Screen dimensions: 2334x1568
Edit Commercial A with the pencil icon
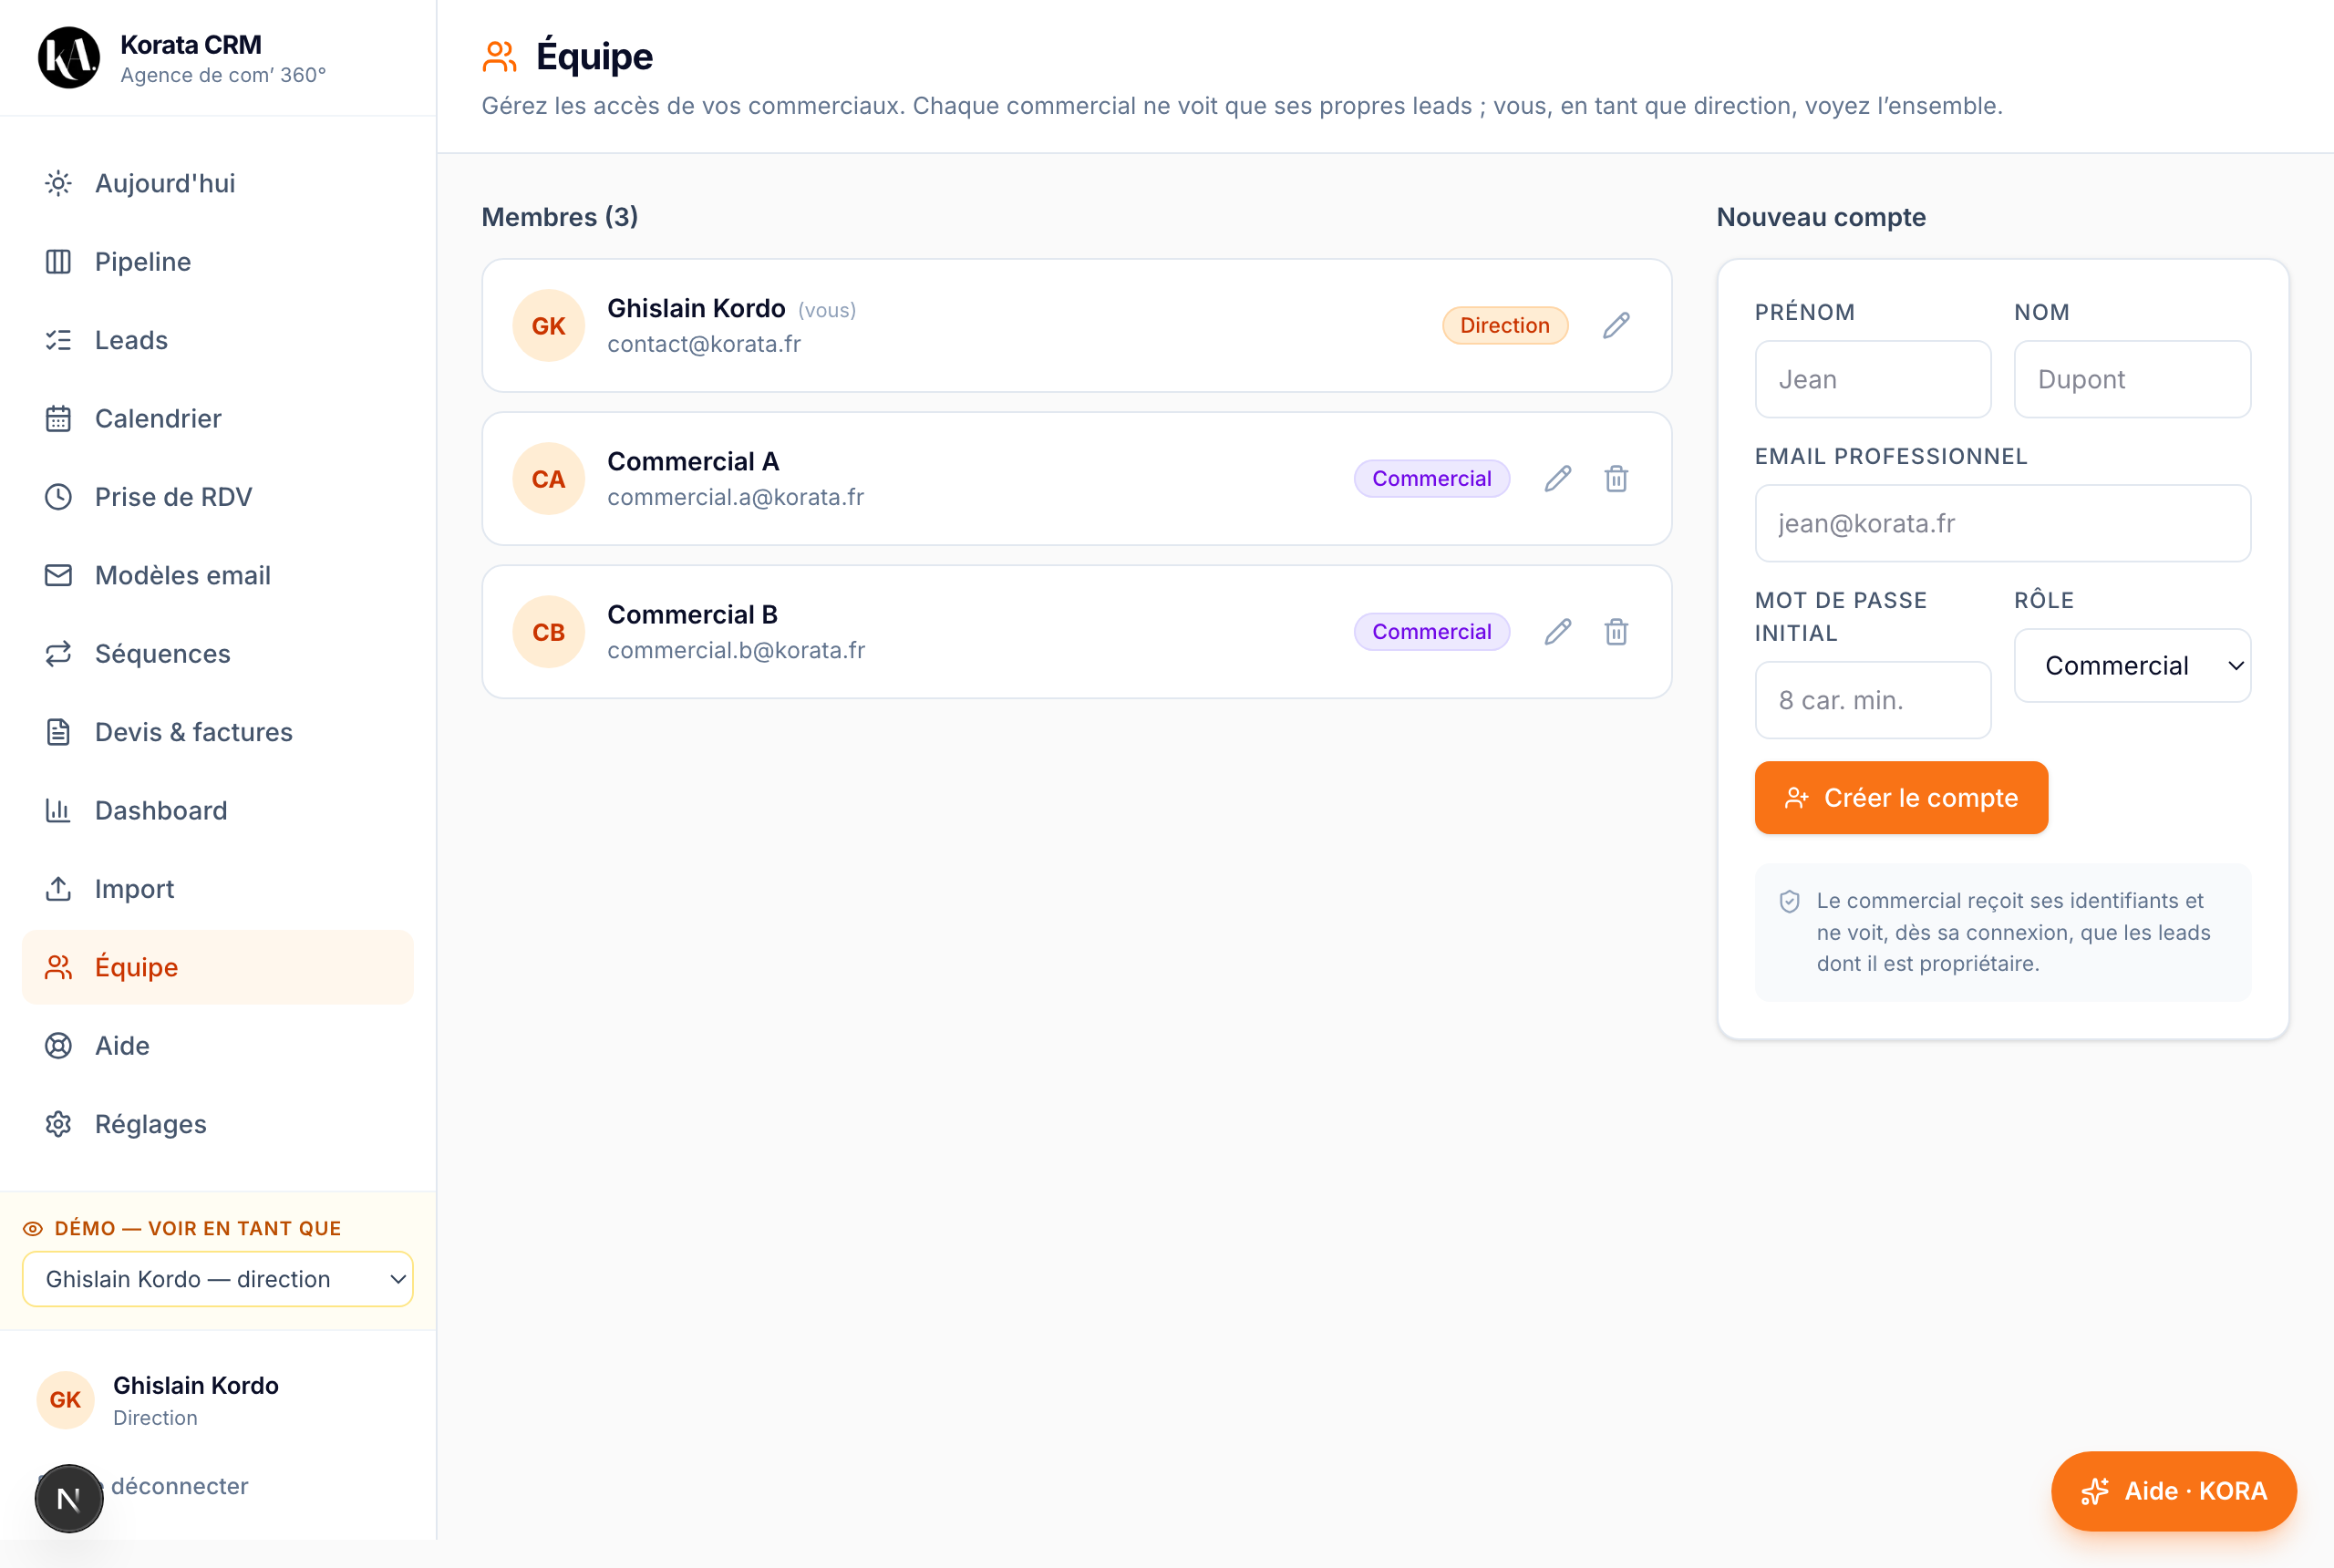coord(1557,478)
